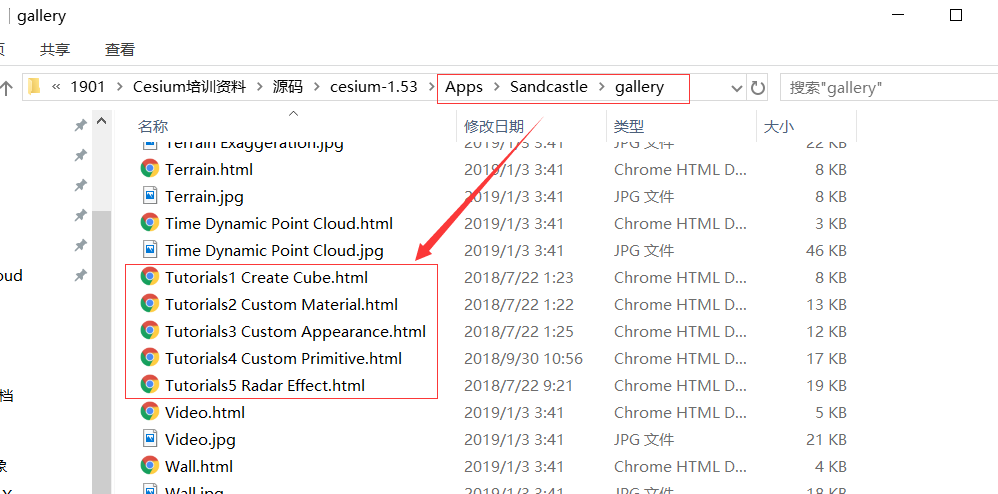998x494 pixels.
Task: Select the file Time Dynamic Point Cloud.html
Action: 279,223
